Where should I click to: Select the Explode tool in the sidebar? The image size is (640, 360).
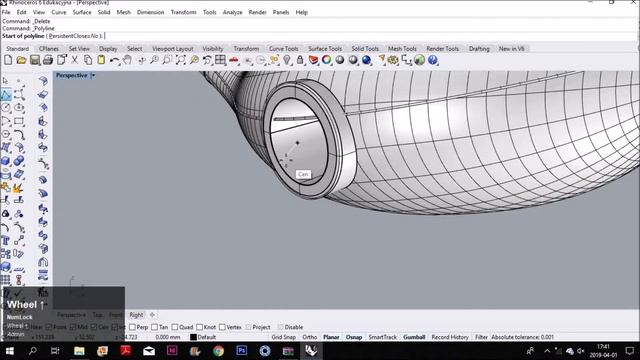[x=18, y=188]
